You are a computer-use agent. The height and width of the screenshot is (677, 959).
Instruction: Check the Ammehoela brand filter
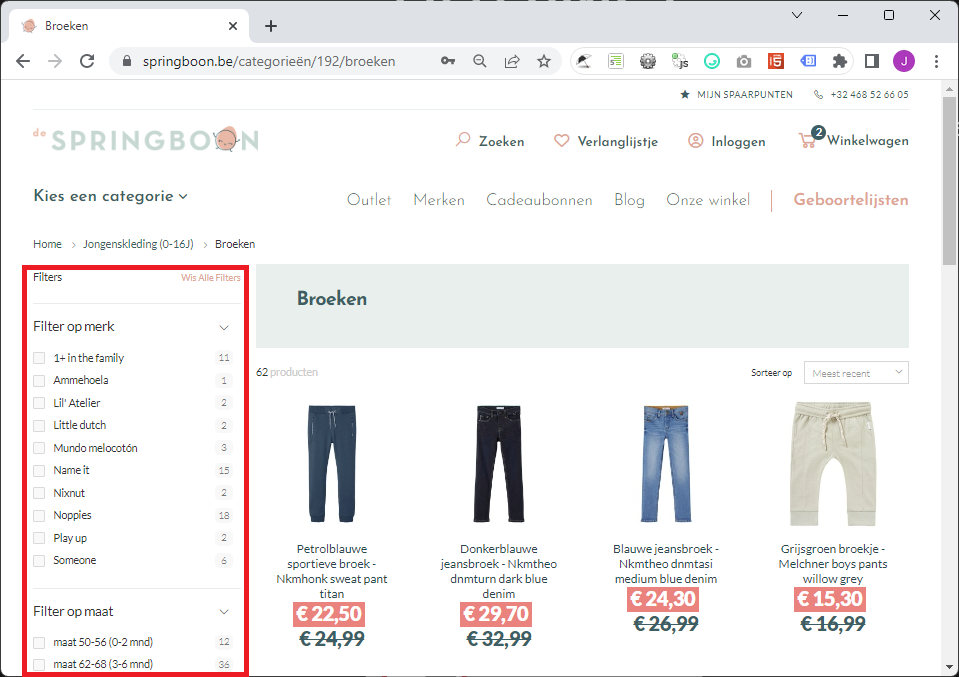point(39,380)
